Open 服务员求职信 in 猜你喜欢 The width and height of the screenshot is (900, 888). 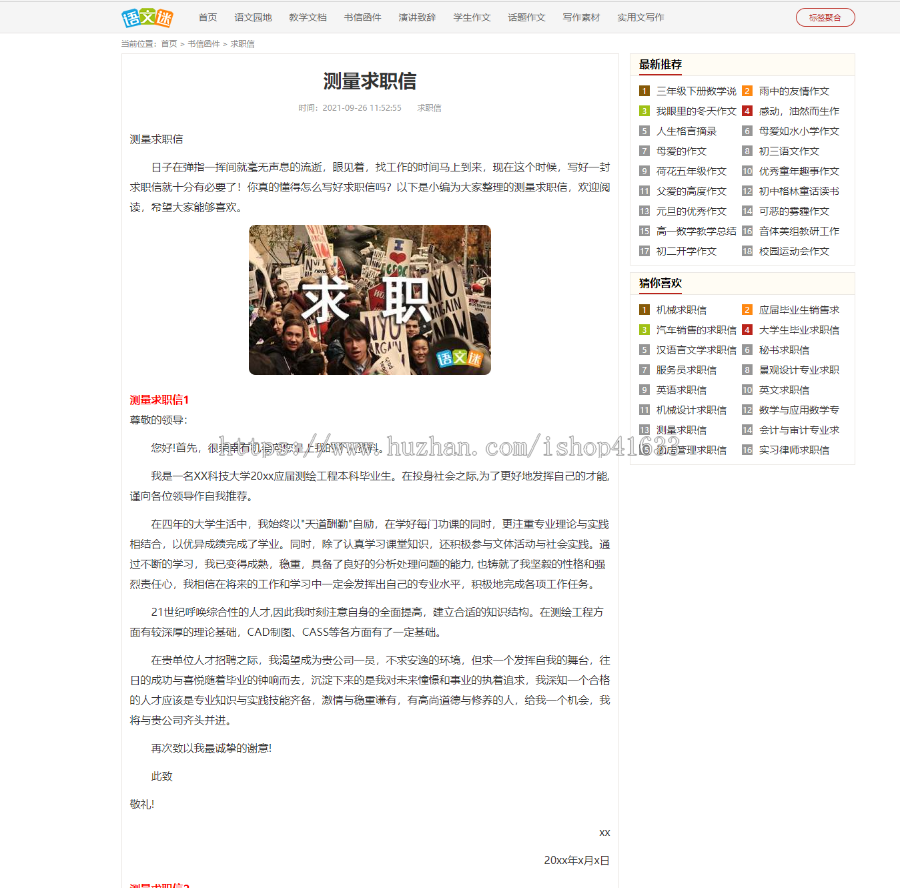[x=686, y=370]
